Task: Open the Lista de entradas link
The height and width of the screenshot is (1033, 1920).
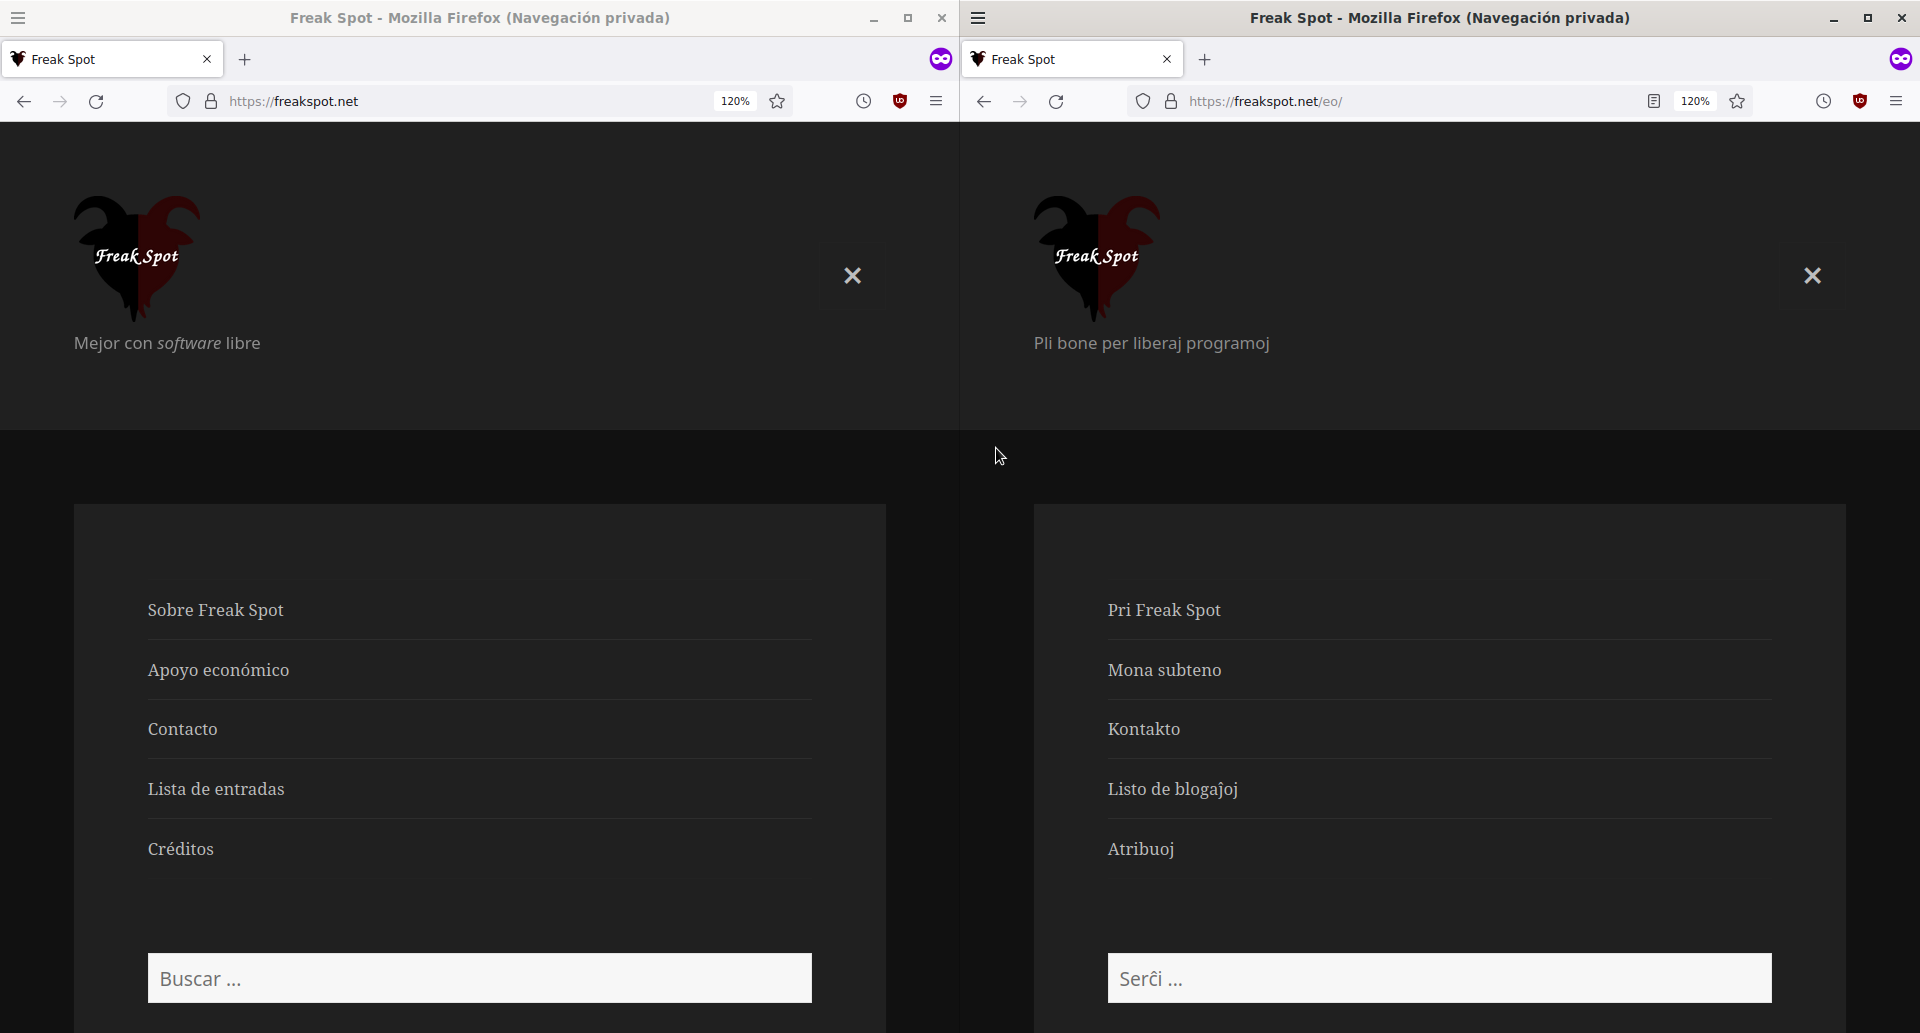Action: coord(216,789)
